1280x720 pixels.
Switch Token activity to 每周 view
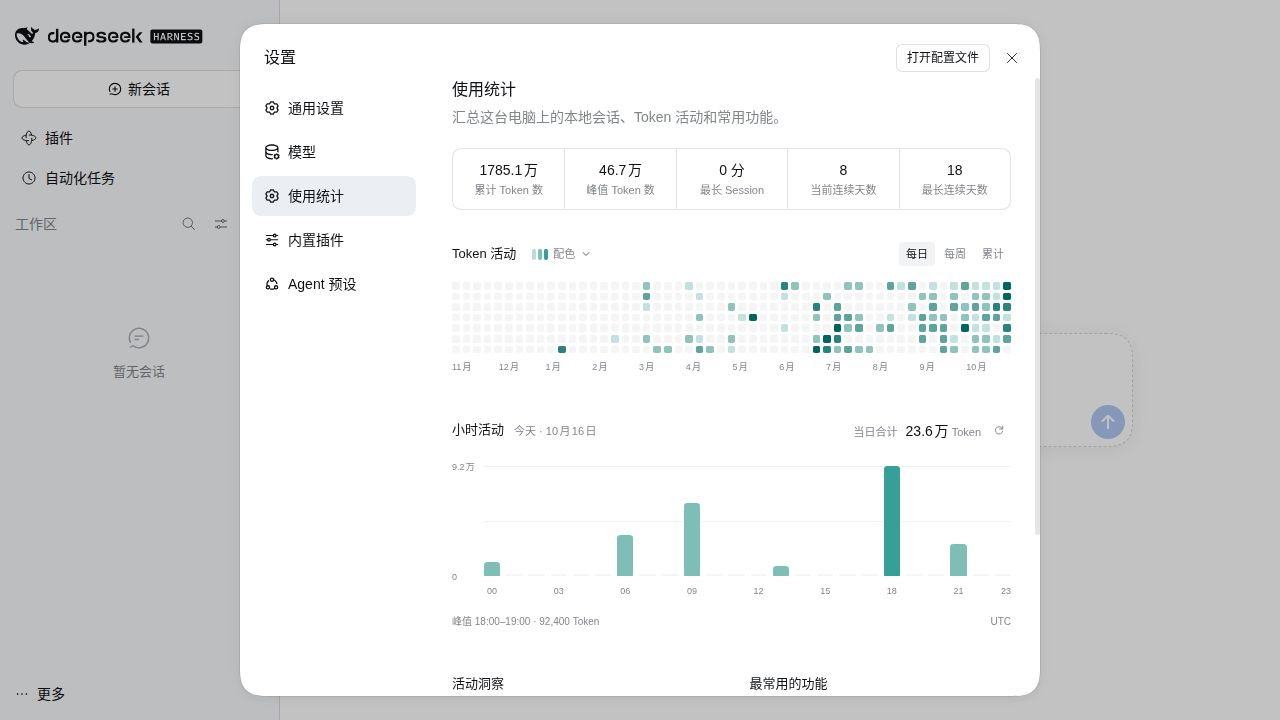click(955, 254)
